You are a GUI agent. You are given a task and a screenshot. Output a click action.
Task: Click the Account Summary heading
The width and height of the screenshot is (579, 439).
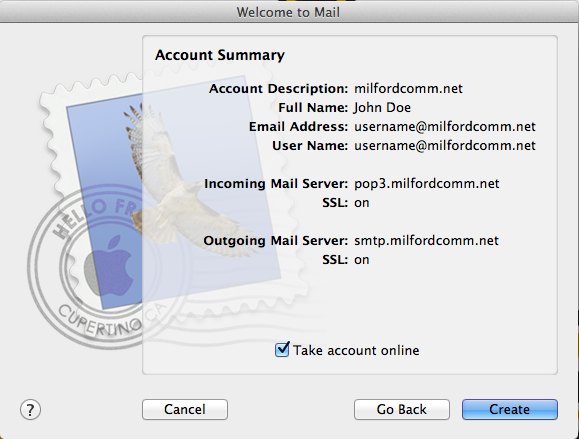pyautogui.click(x=220, y=55)
